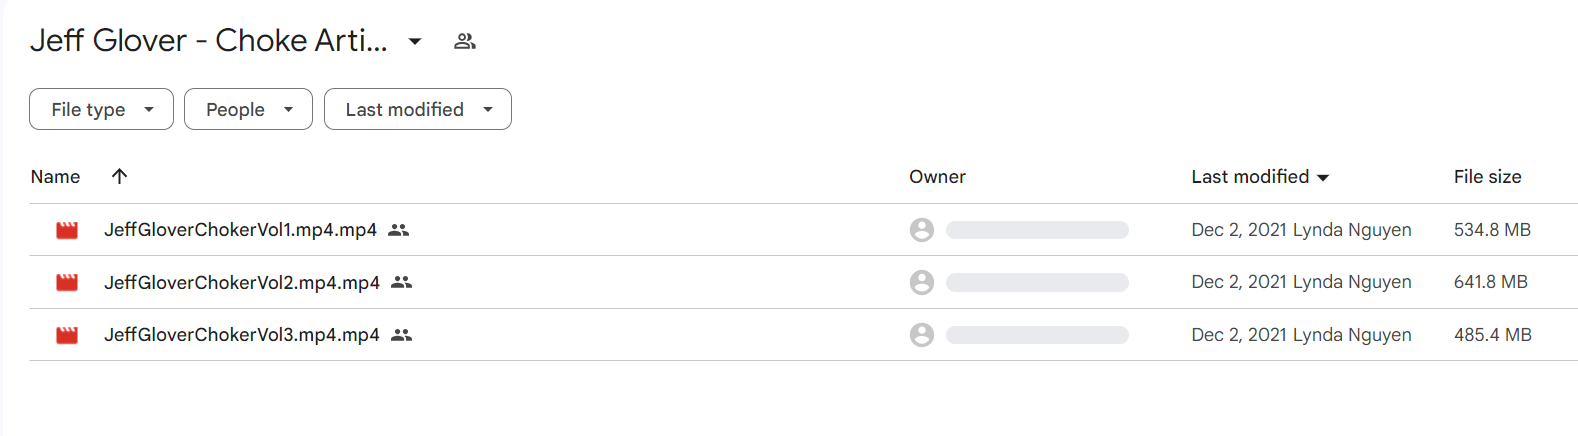Click shared icon next to JeffGloverChokerVol3.mp4.mp4
This screenshot has height=436, width=1578.
click(401, 335)
